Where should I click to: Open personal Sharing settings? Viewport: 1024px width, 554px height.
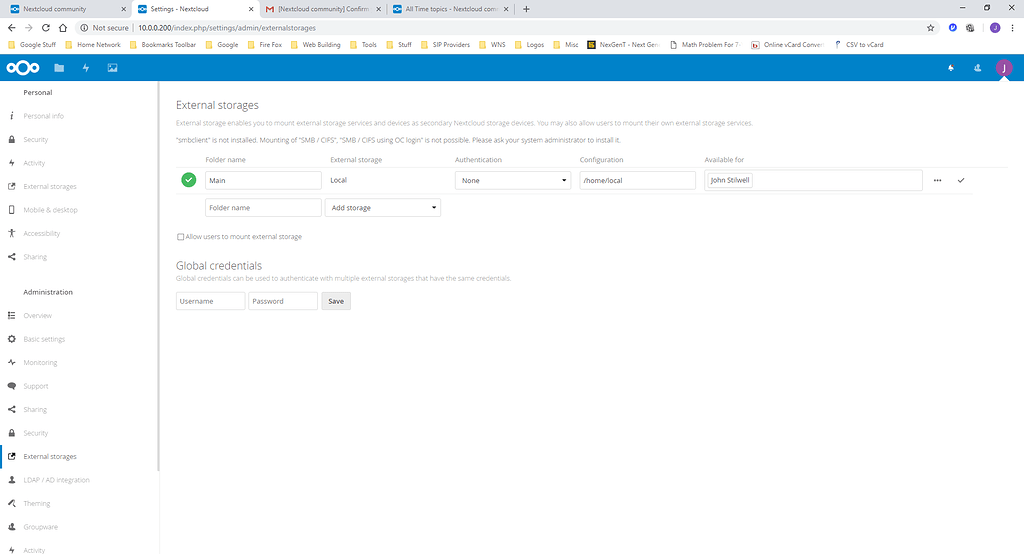tap(35, 257)
